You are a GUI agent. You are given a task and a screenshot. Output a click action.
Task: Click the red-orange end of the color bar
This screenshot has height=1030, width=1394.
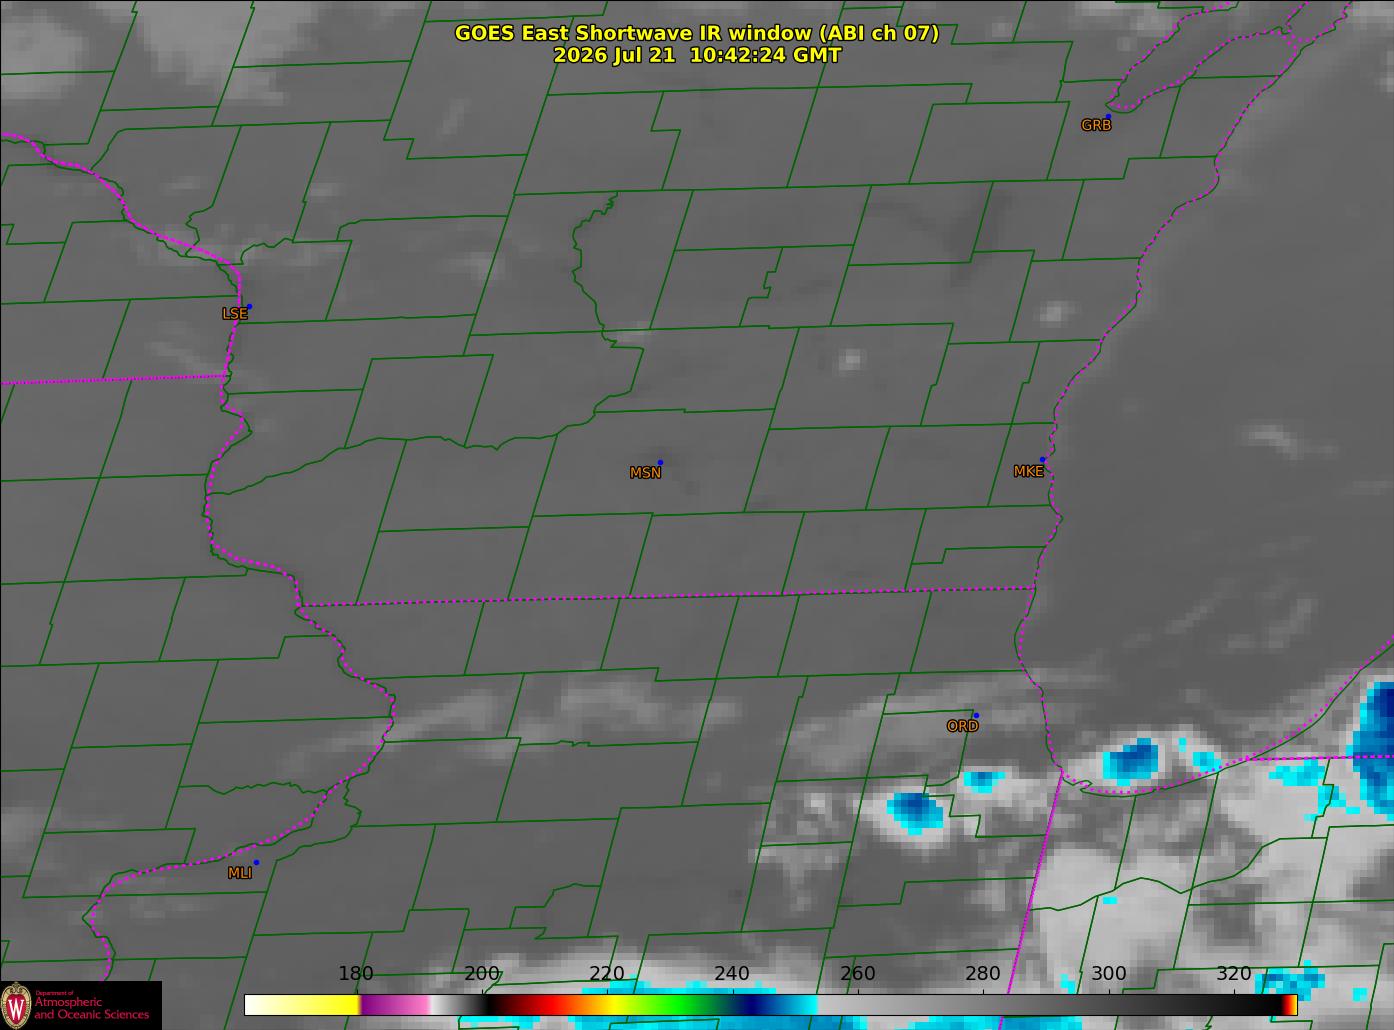coord(1290,1004)
